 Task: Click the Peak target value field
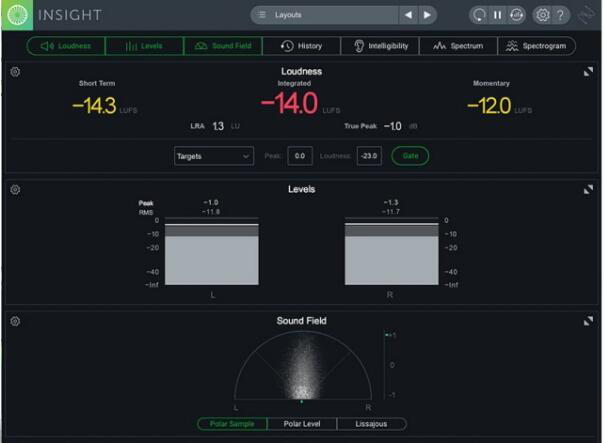(300, 156)
